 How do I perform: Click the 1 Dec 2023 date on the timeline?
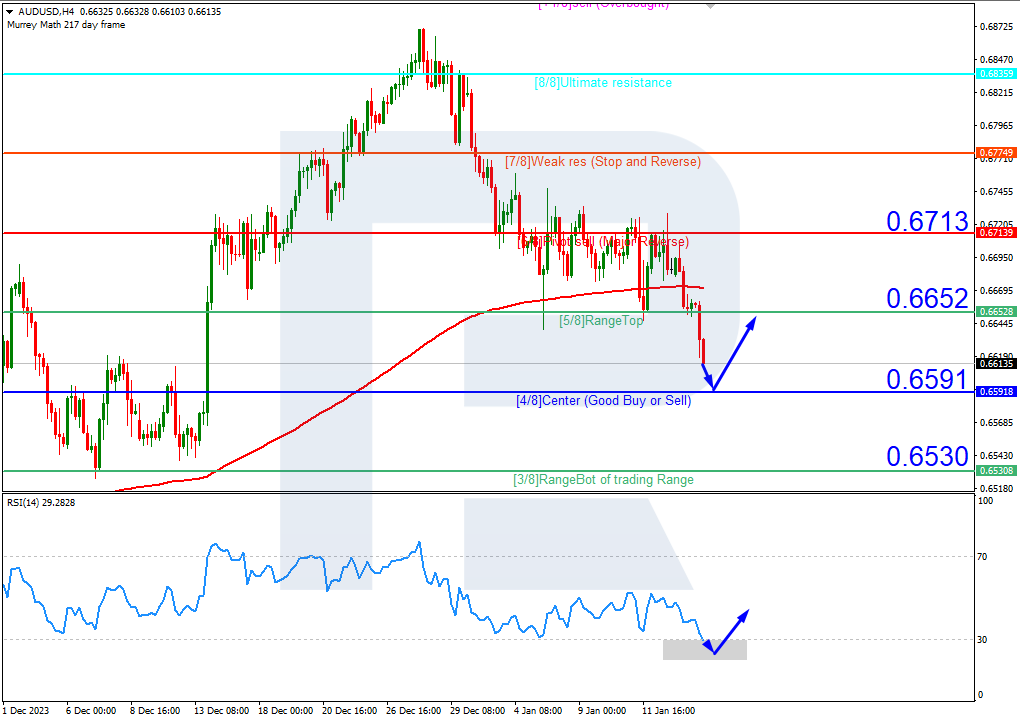pos(27,711)
